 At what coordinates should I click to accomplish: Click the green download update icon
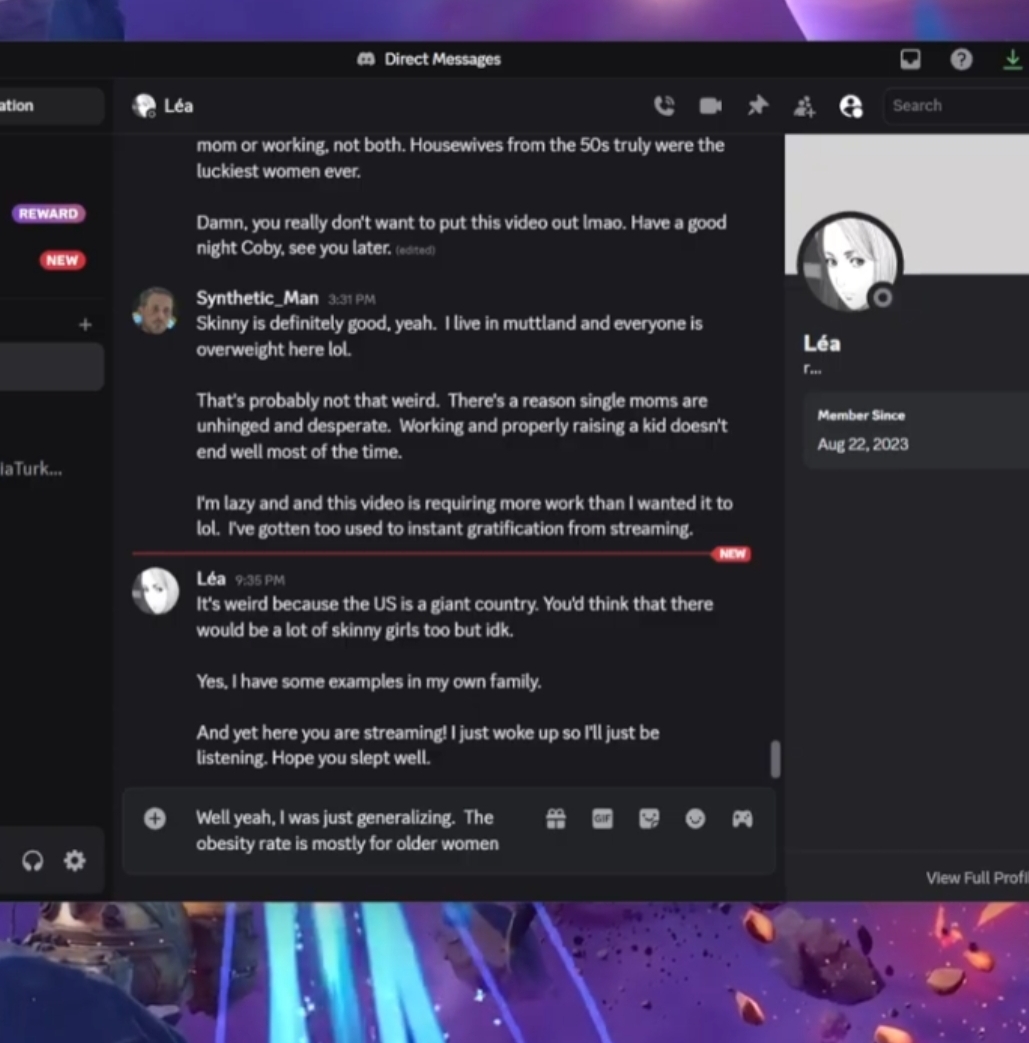click(x=1012, y=59)
